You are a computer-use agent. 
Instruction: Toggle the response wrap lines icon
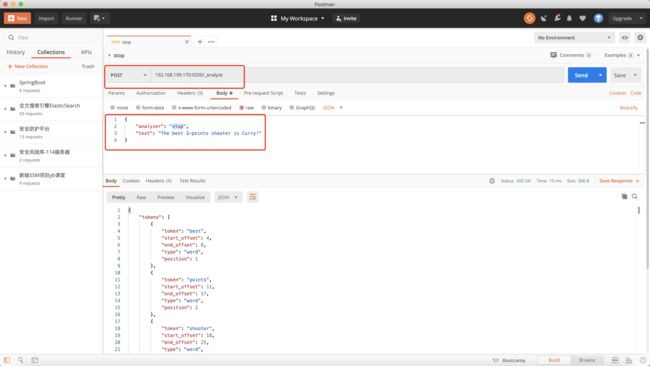[x=252, y=197]
